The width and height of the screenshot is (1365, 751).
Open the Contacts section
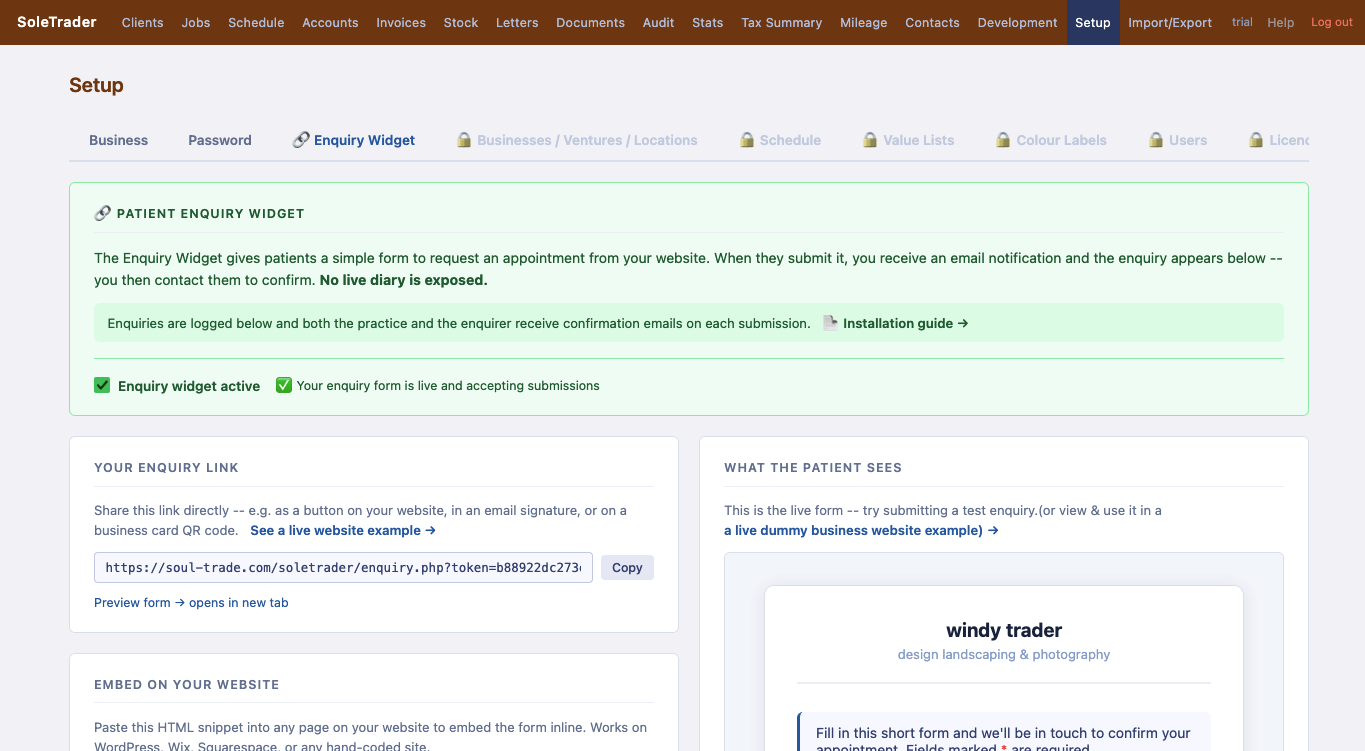[932, 22]
